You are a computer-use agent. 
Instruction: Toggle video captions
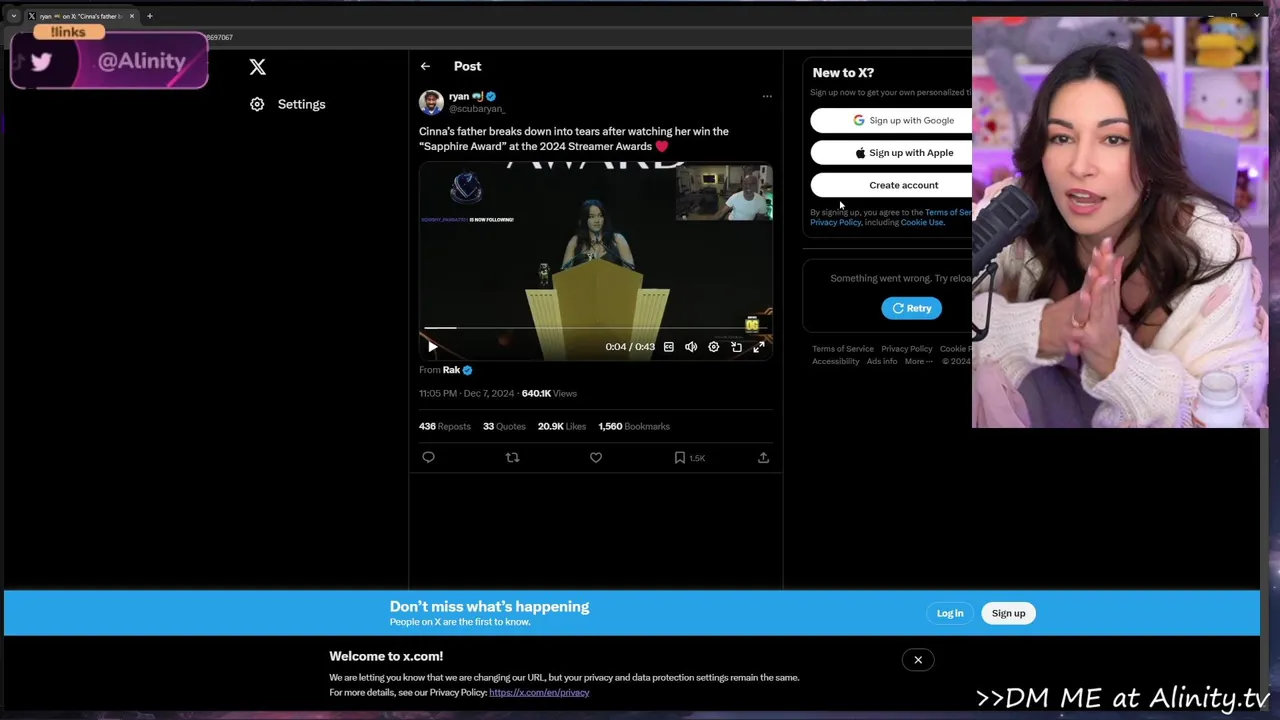click(x=669, y=347)
